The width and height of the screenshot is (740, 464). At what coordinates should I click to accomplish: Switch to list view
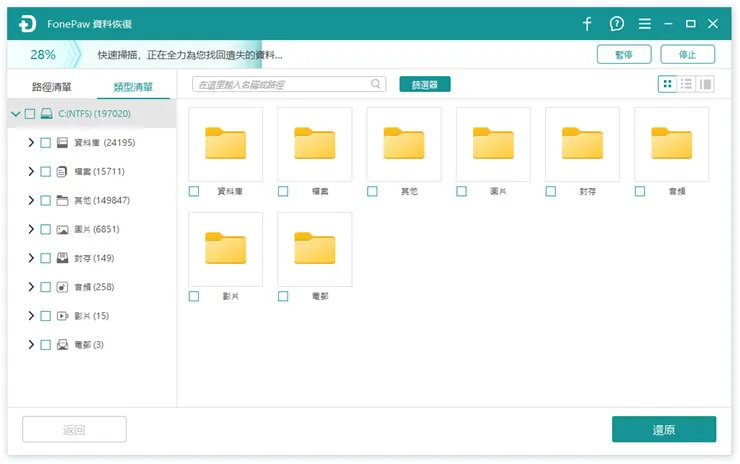(686, 84)
